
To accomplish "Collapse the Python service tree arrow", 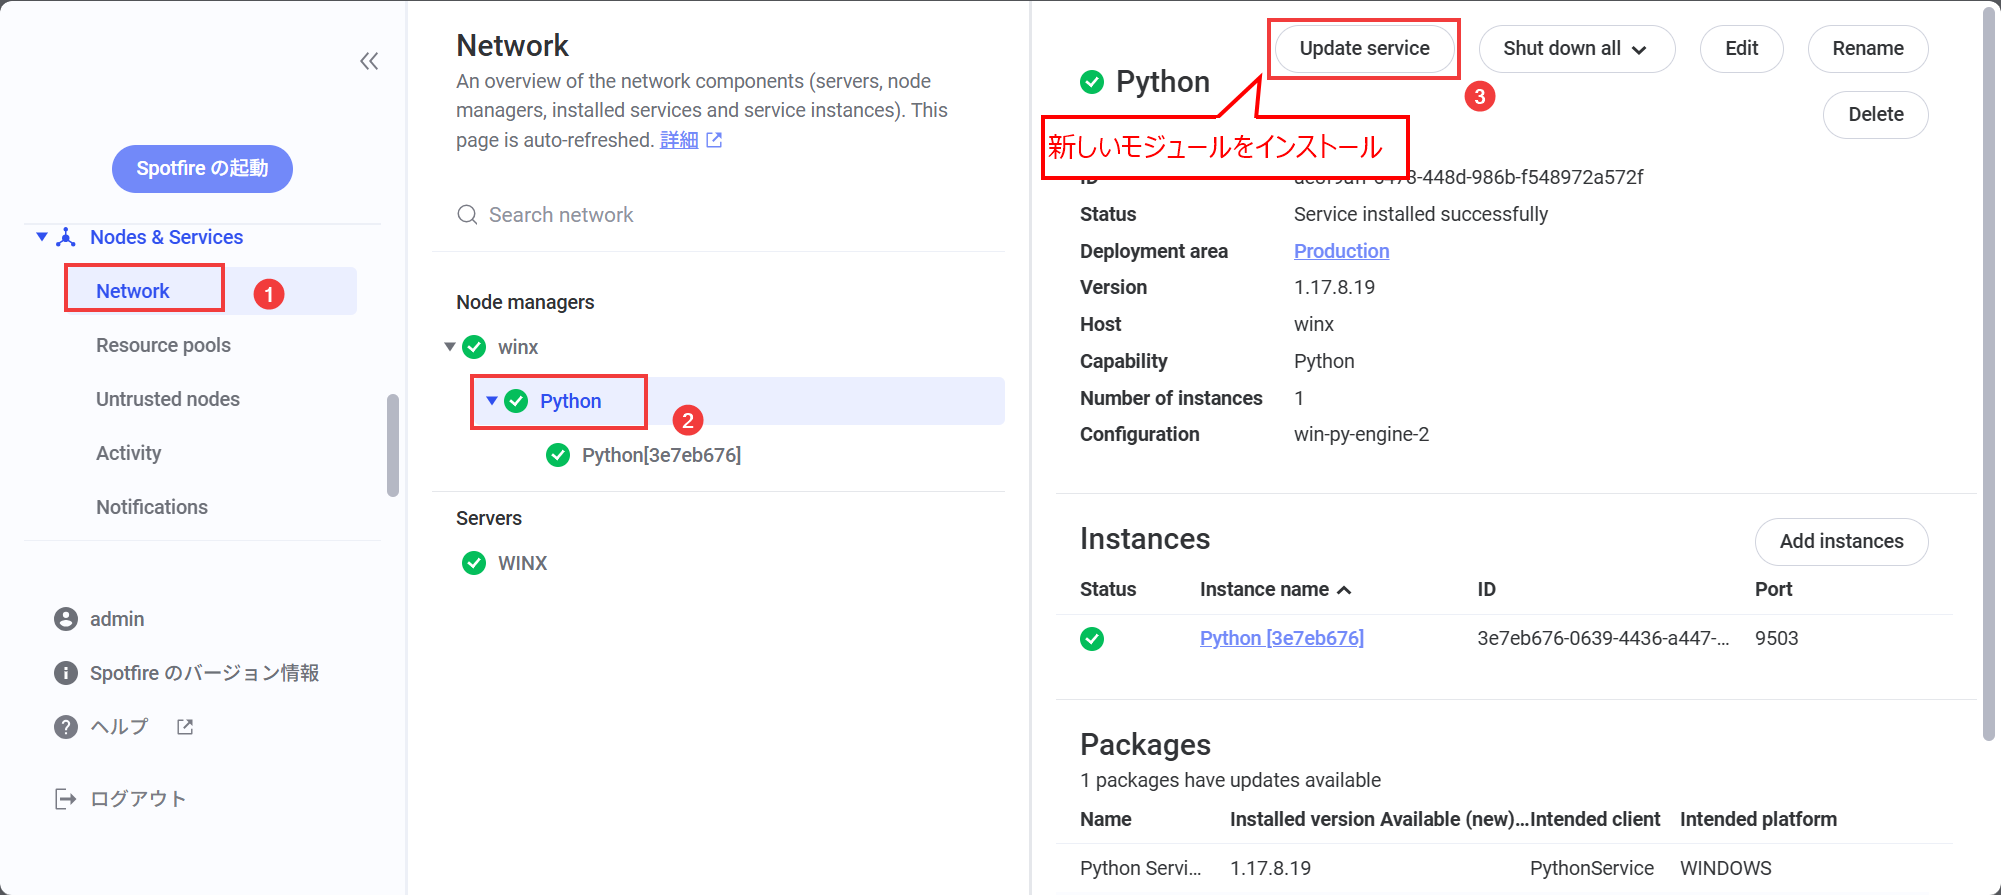I will point(492,401).
